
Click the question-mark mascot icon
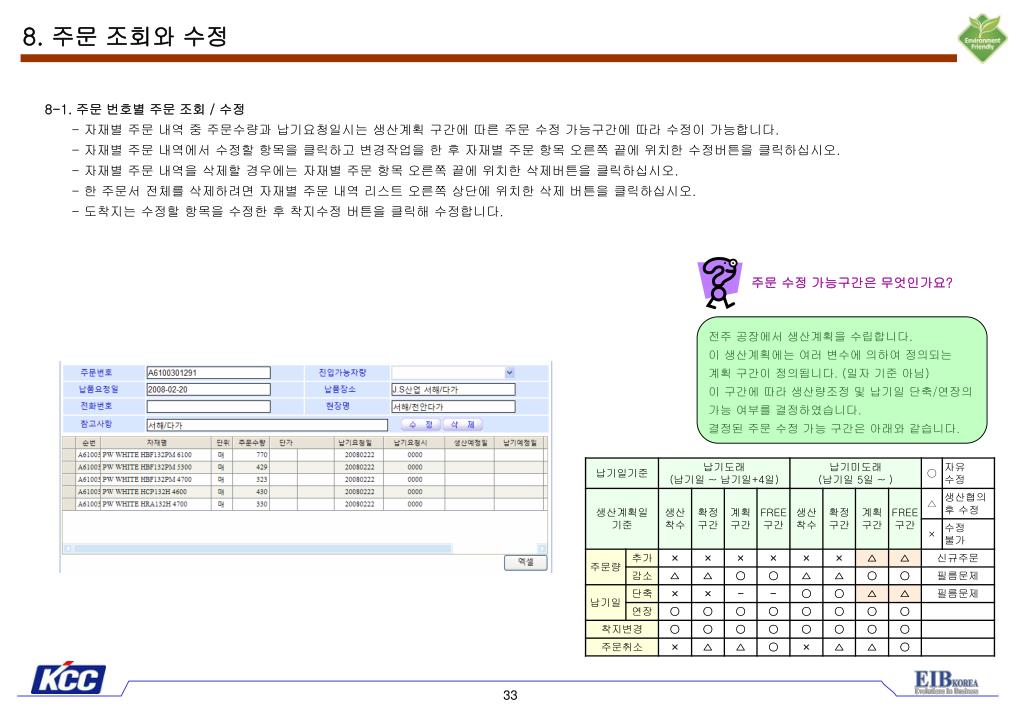(x=719, y=283)
